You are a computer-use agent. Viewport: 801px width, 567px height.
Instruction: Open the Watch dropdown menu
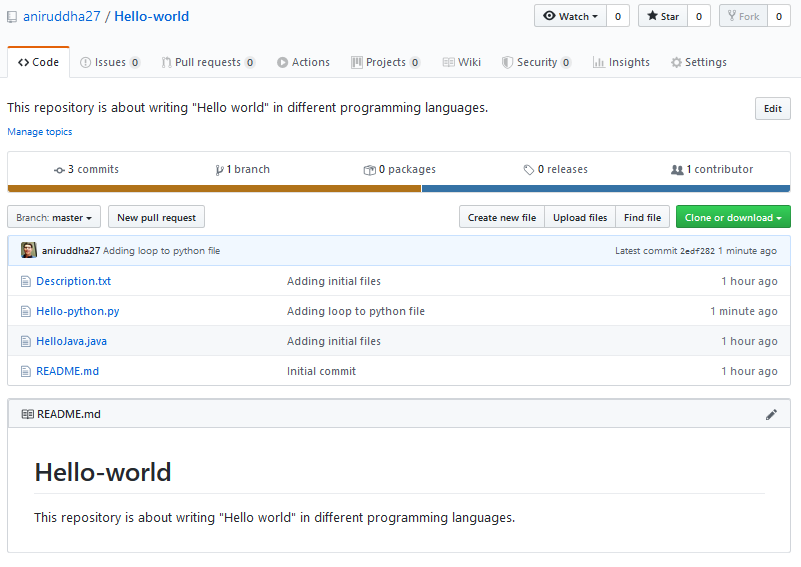pos(571,16)
